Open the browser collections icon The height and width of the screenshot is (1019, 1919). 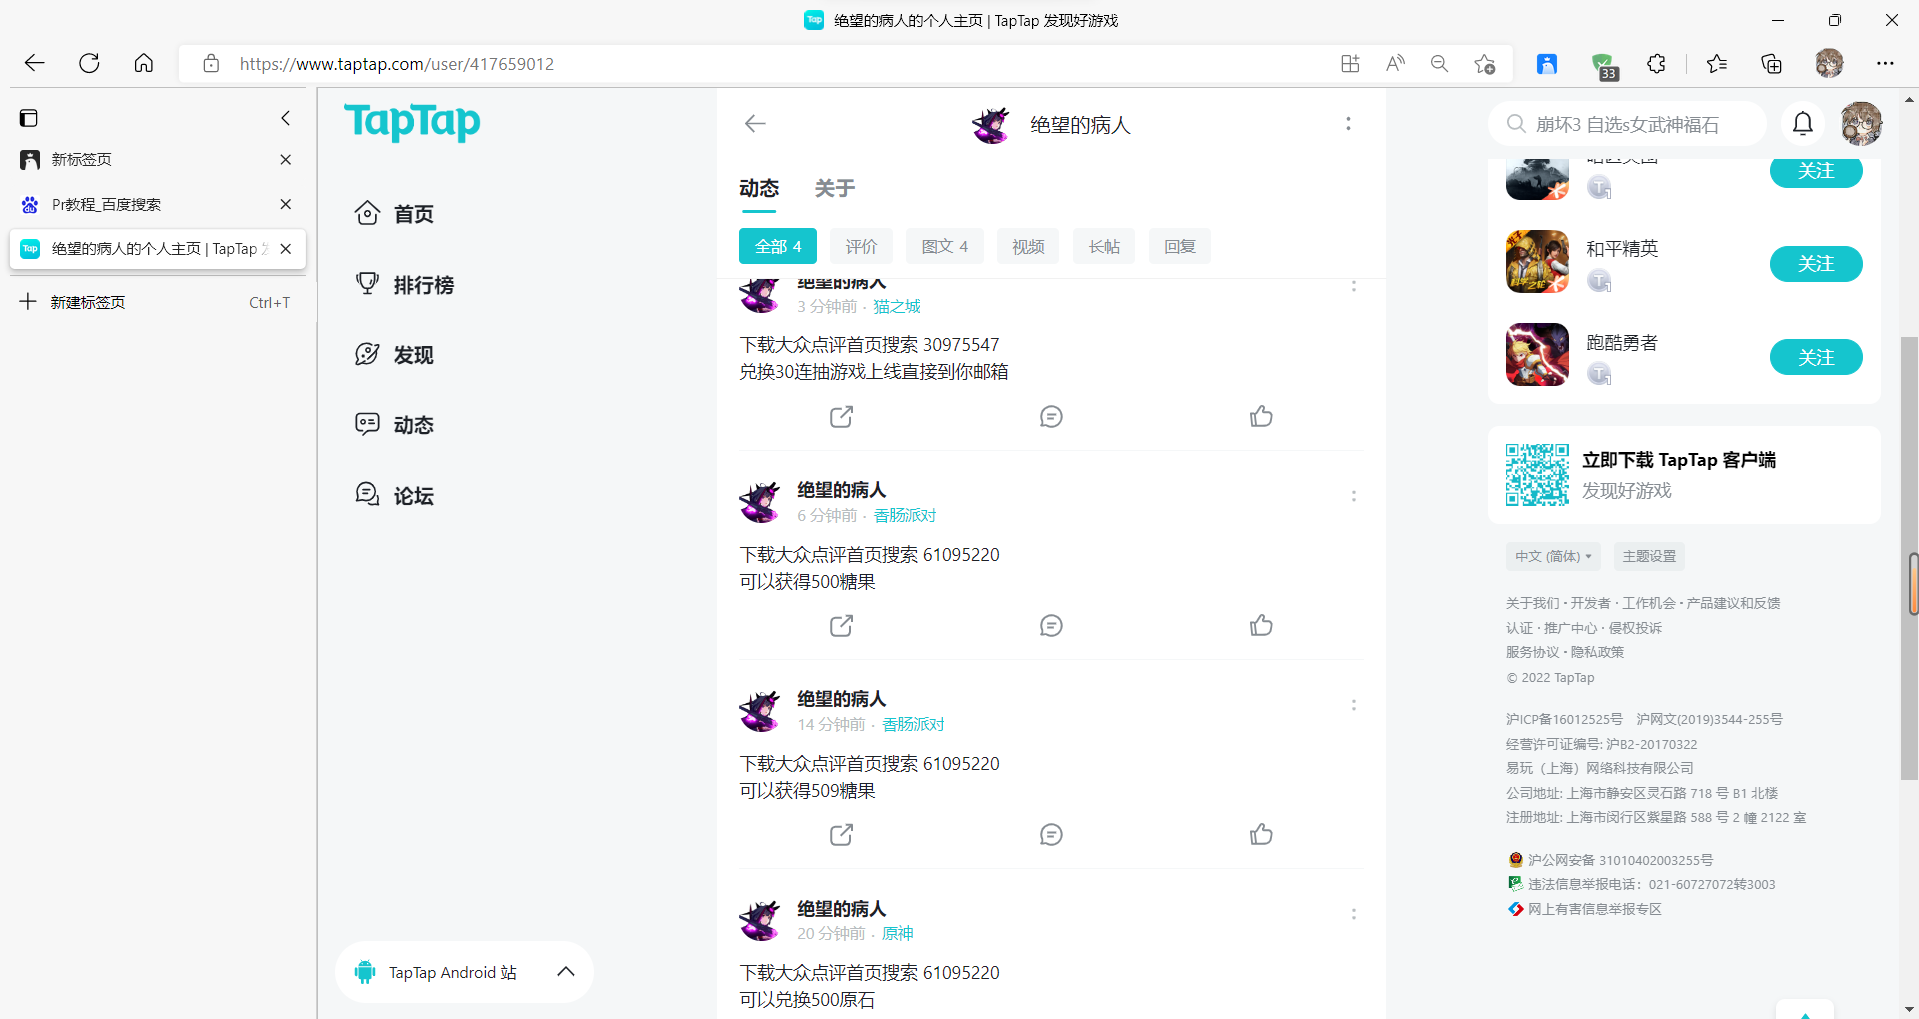tap(1771, 63)
